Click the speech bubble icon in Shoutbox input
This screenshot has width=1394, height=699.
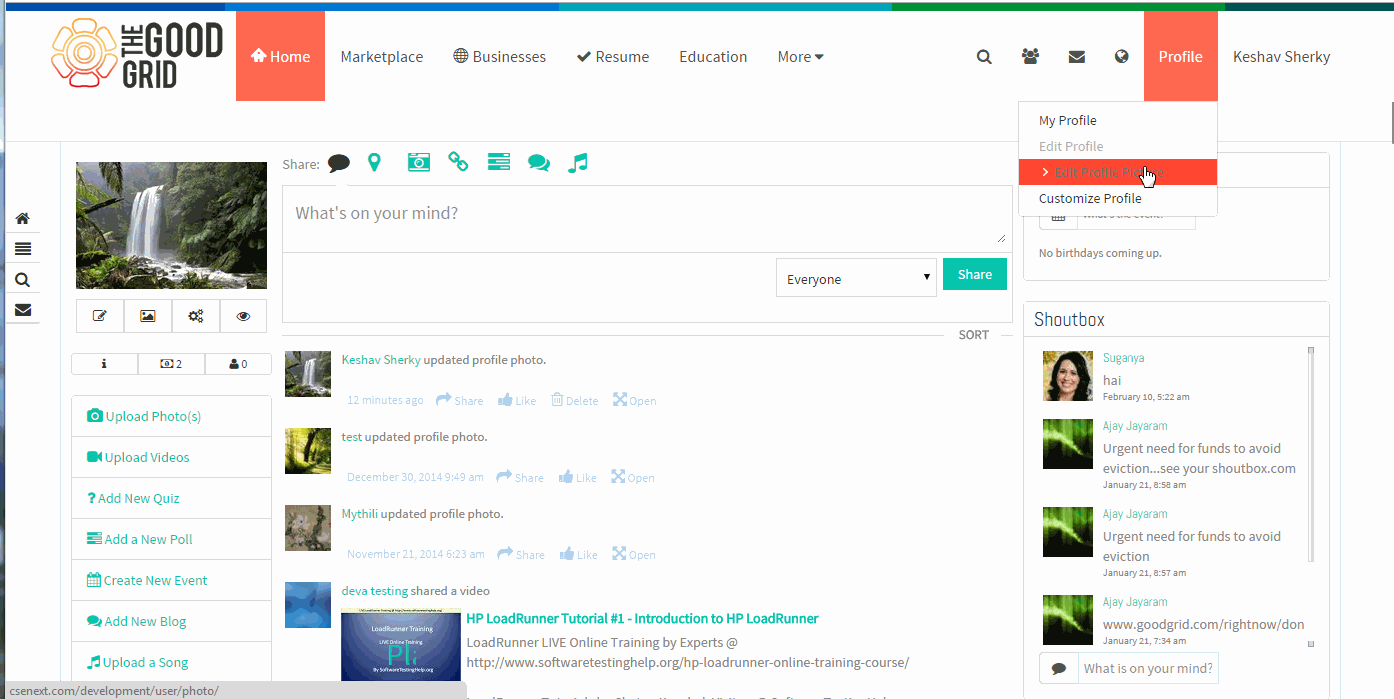point(1059,668)
